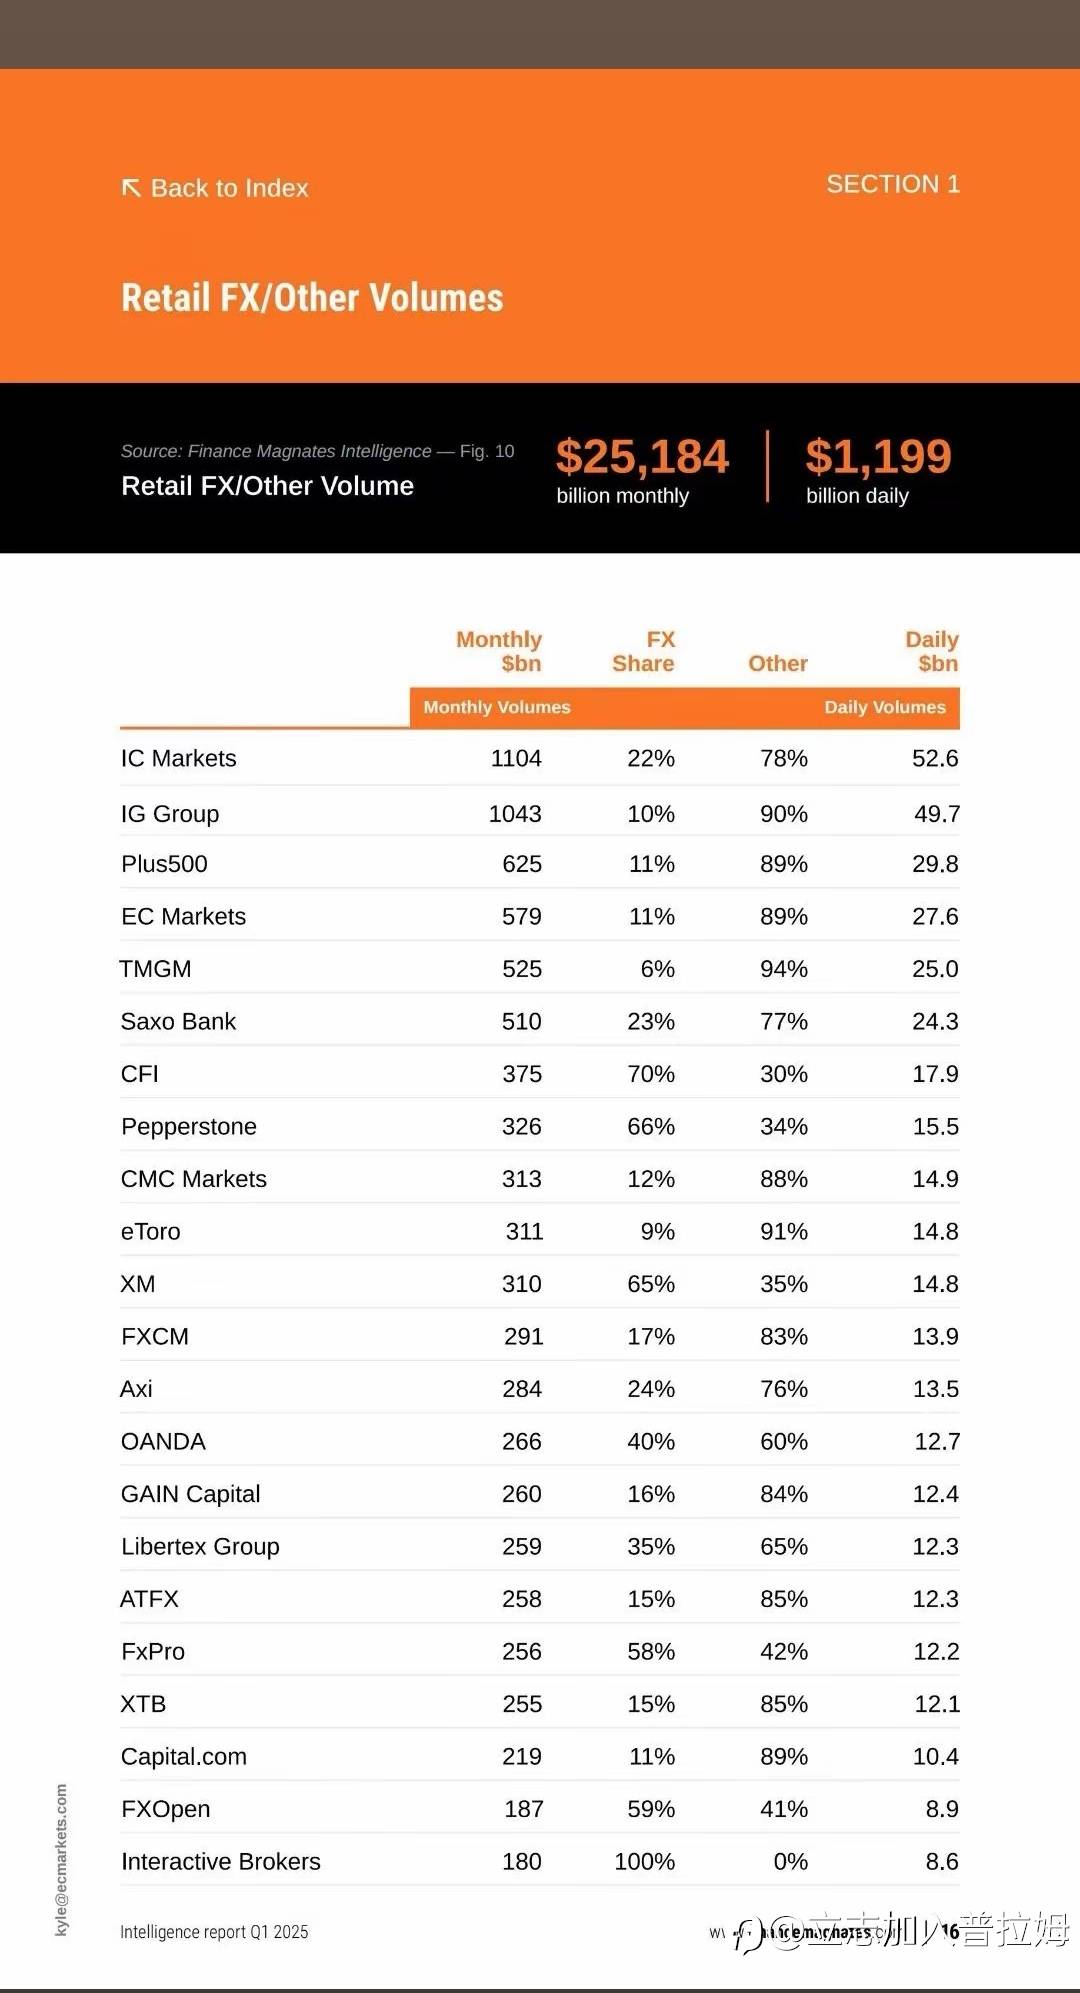Click the FX Share column header
Screen dimensions: 1080x1993
pyautogui.click(x=644, y=652)
